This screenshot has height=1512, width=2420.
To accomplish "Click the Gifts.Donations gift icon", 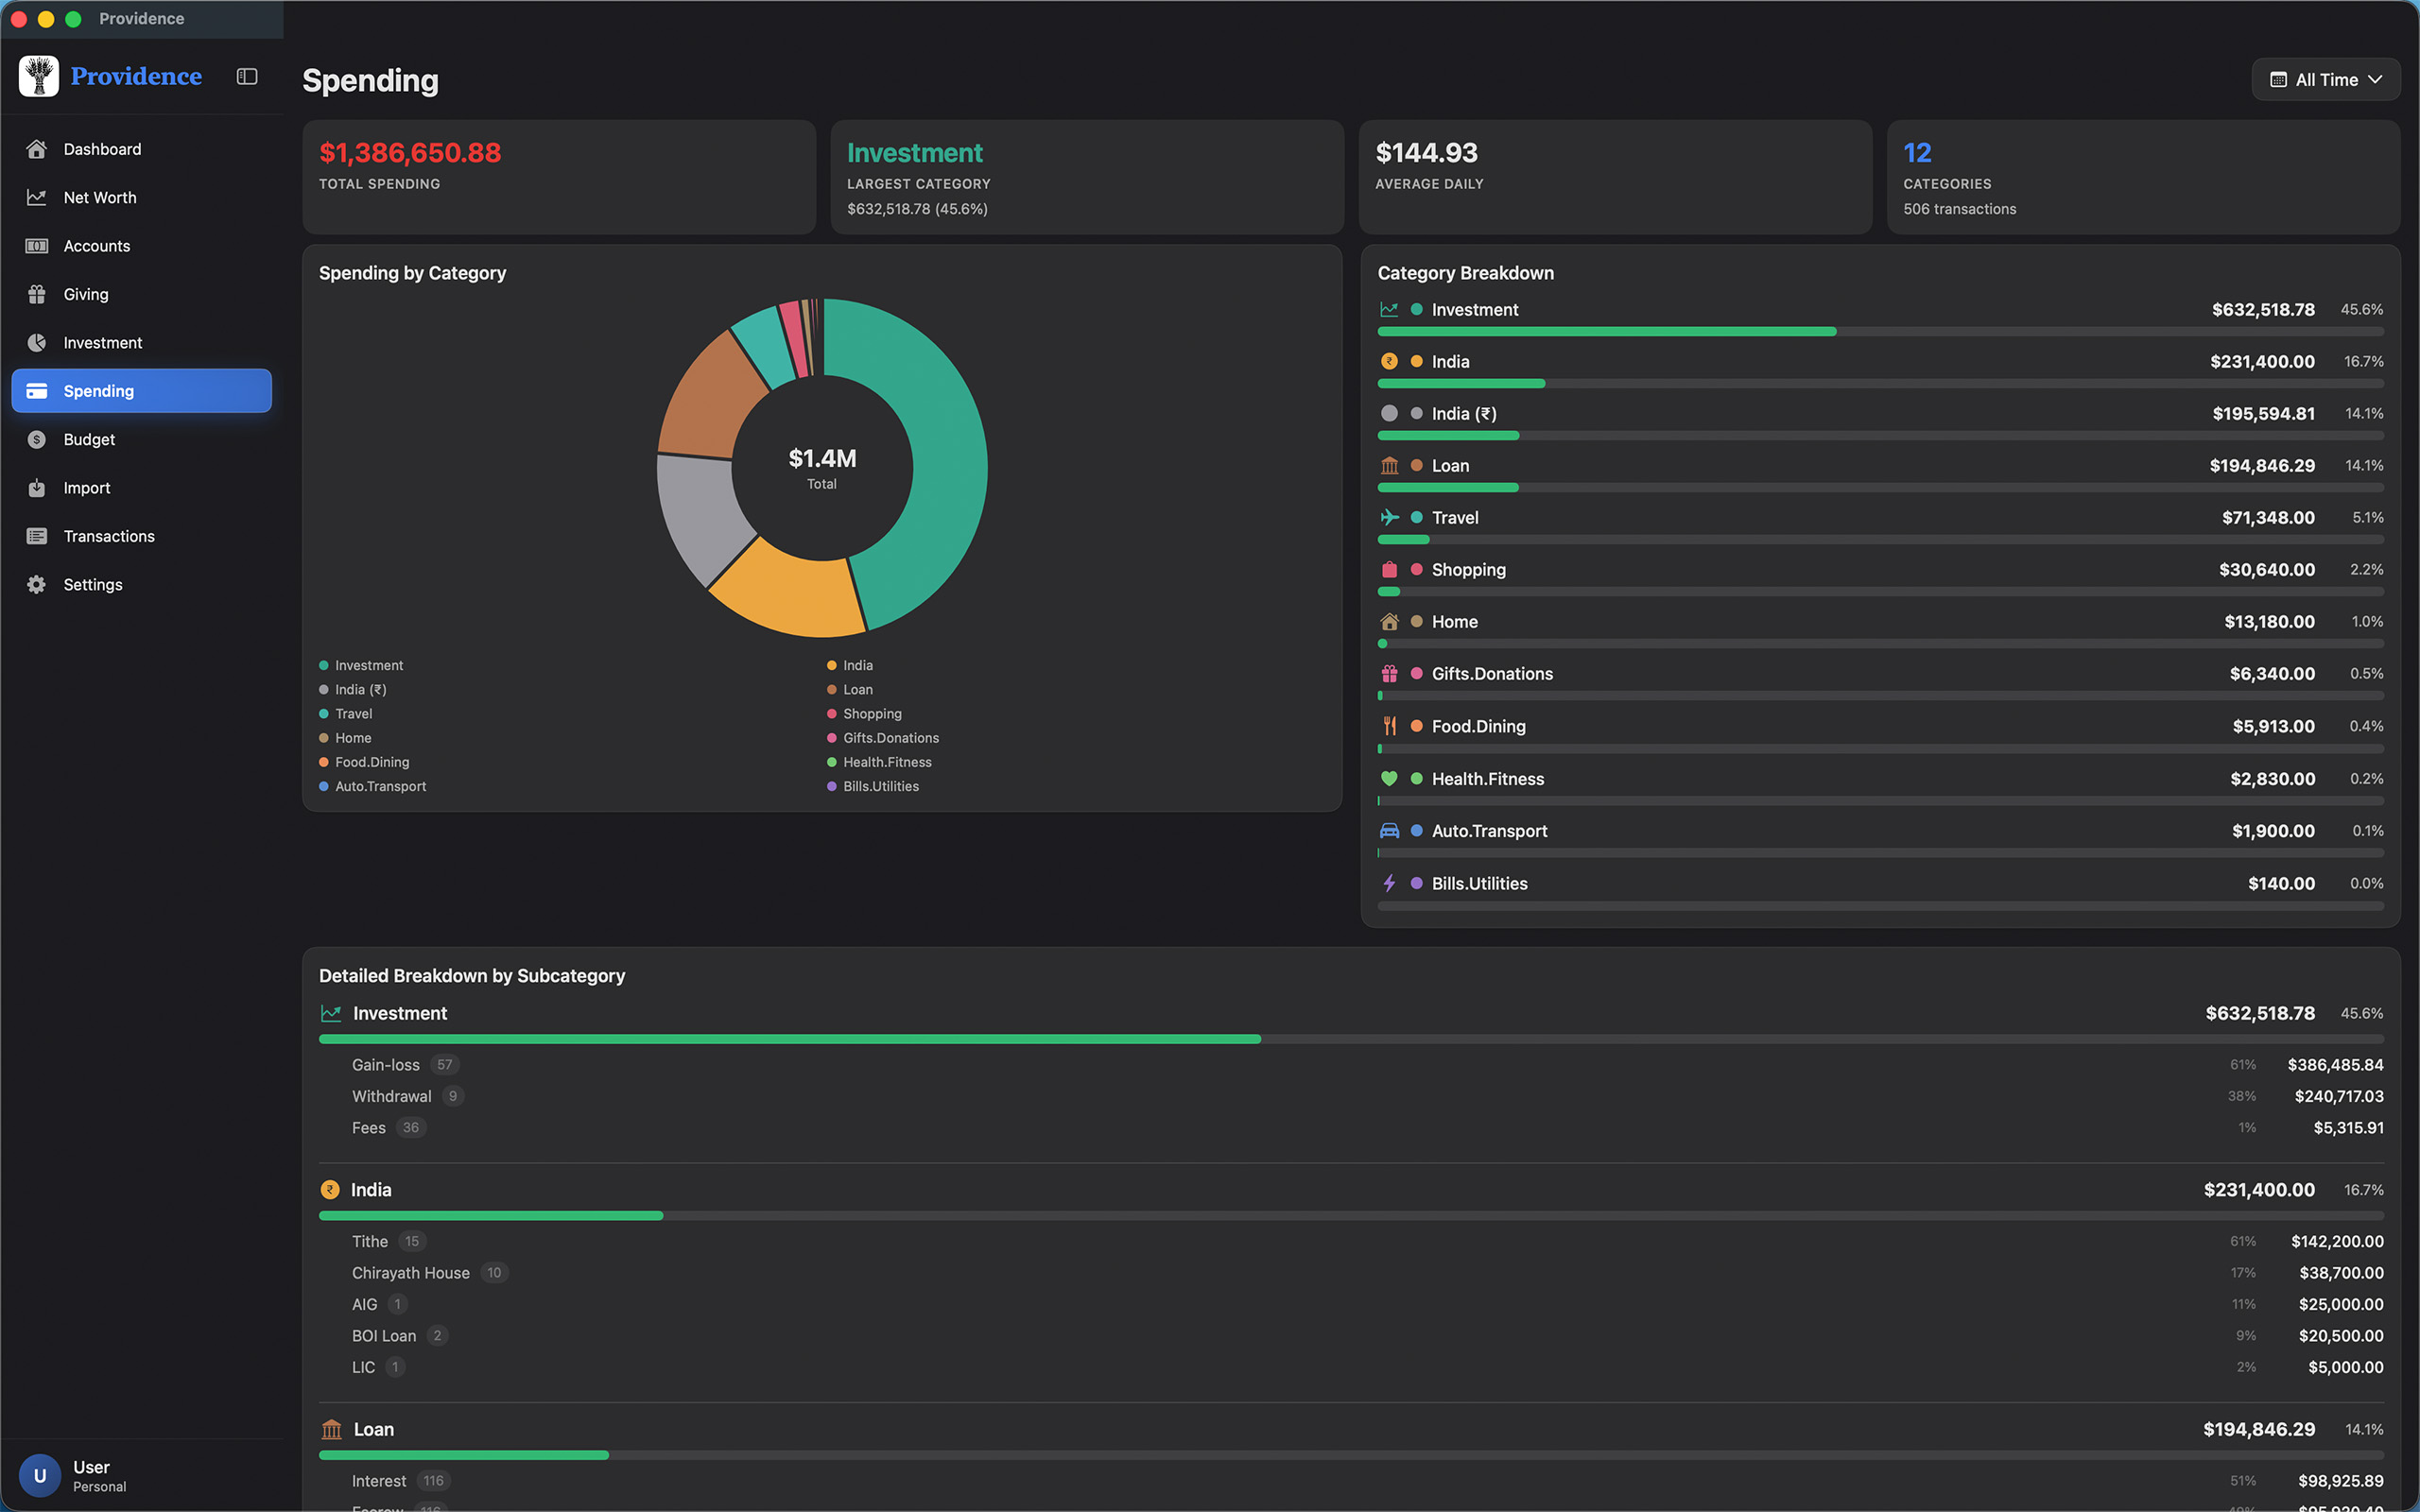I will point(1389,674).
